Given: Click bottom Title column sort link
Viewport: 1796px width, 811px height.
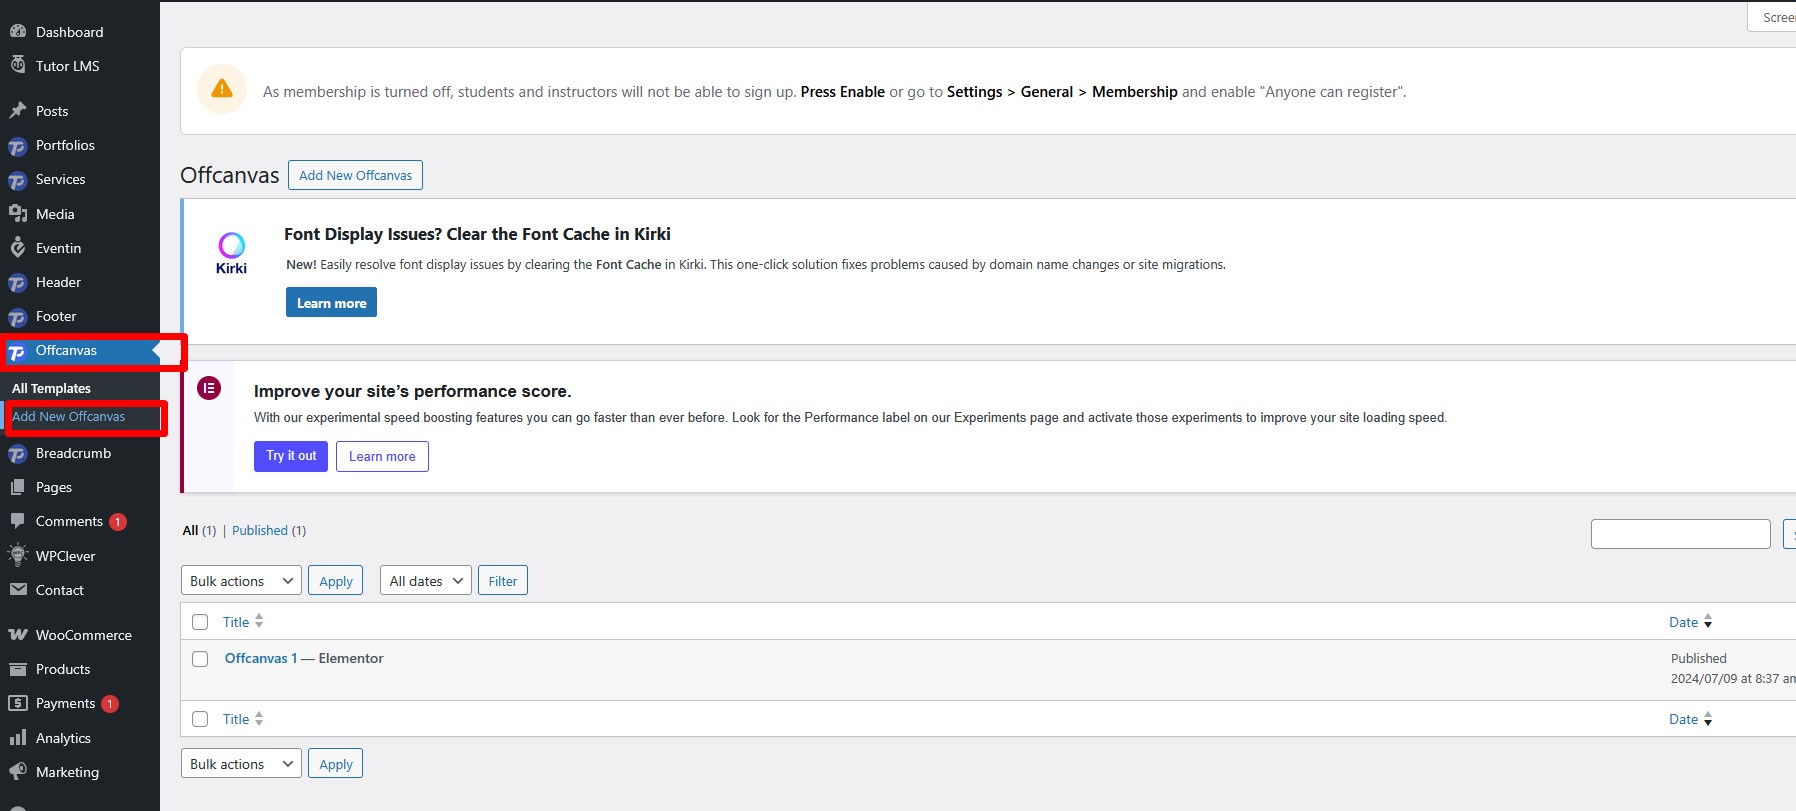Looking at the screenshot, I should point(243,719).
